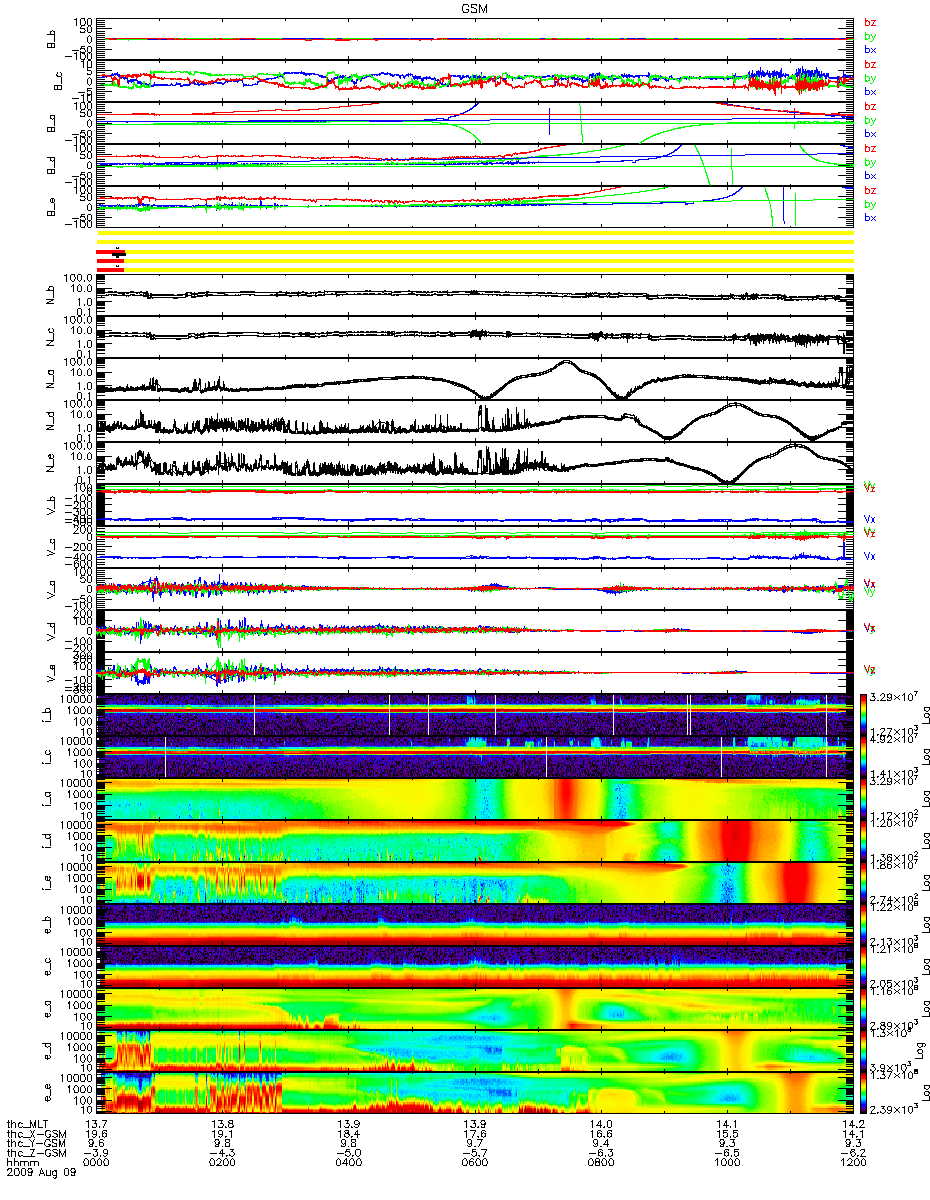Viewport: 930px width, 1200px height.
Task: Click the i_a ion spectrogram panel
Action: point(475,798)
